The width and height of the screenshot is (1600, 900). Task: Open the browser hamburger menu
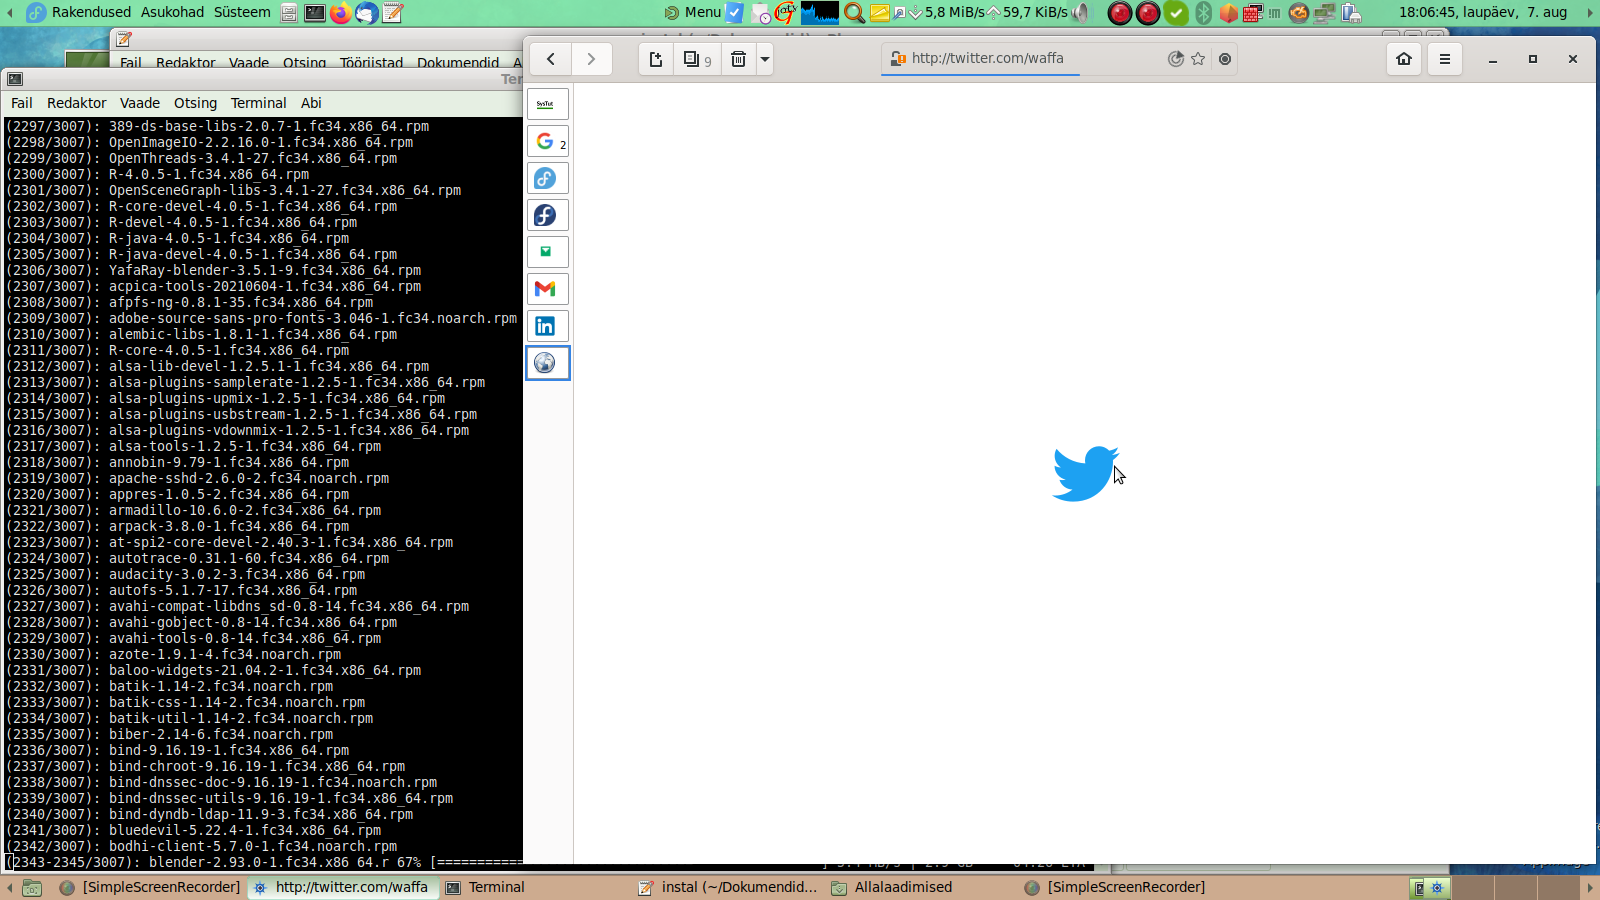tap(1445, 59)
